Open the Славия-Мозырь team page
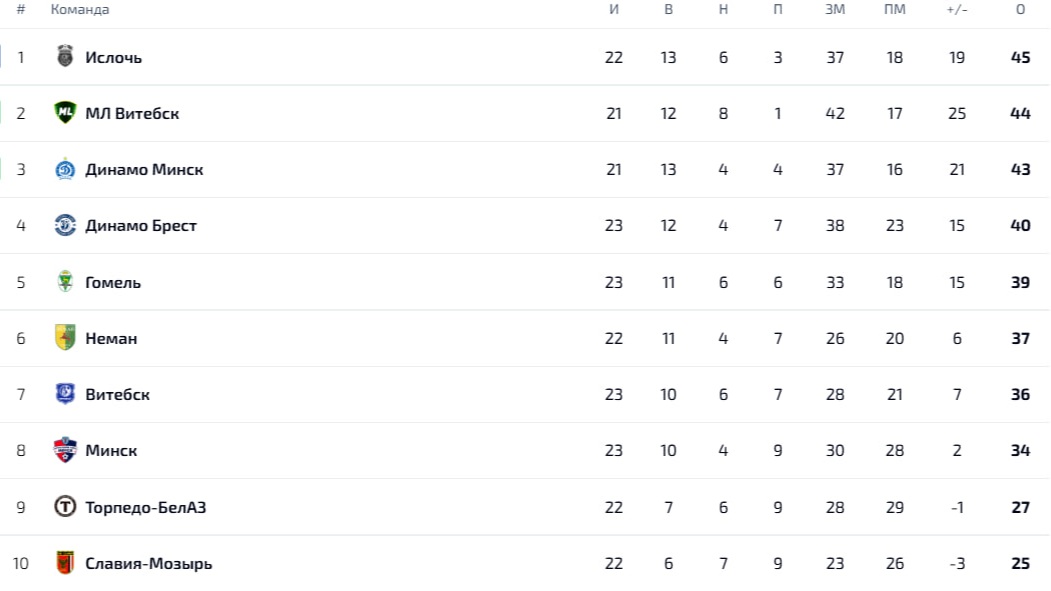This screenshot has width=1051, height=591. coord(149,564)
